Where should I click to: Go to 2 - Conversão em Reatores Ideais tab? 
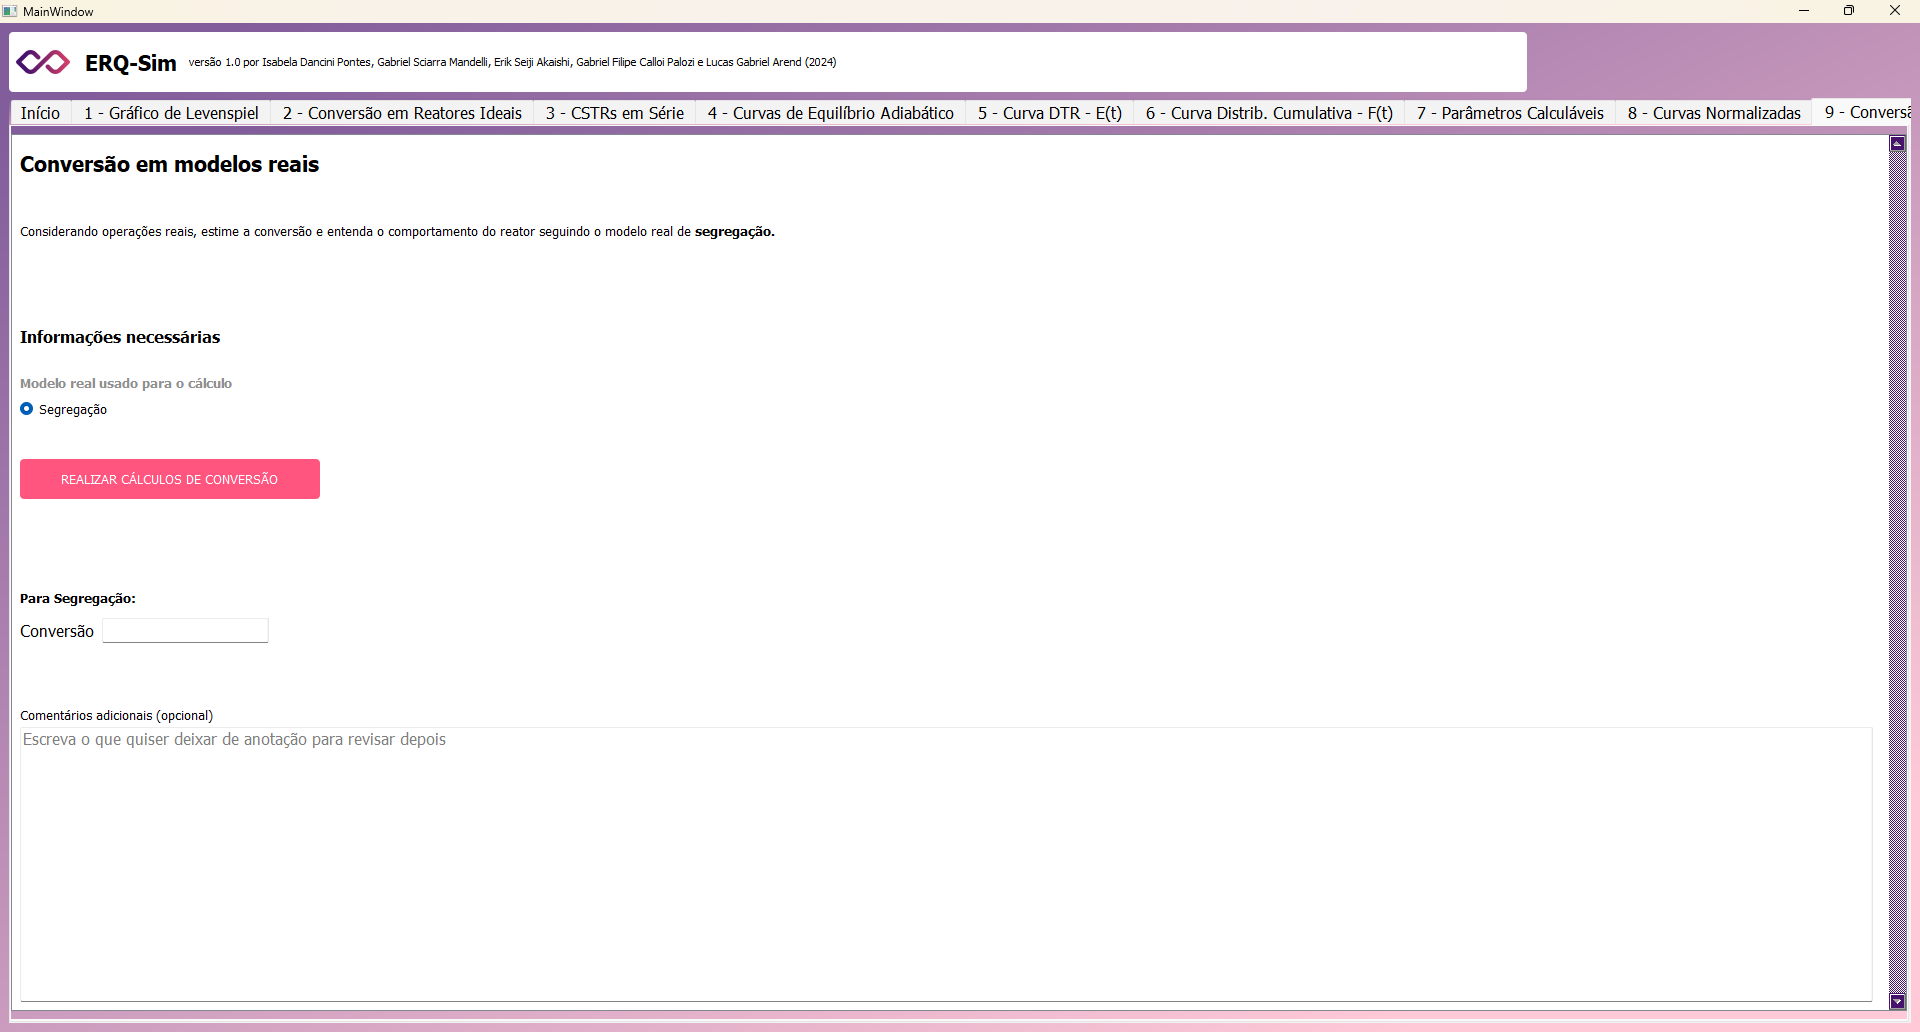[402, 113]
